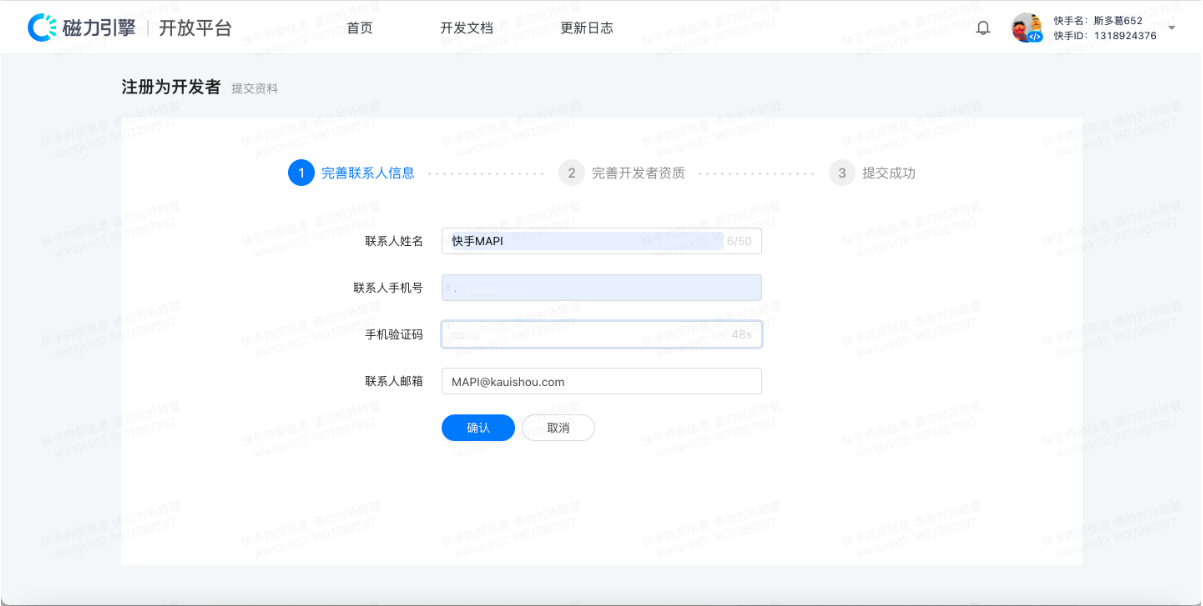Click the 联系人姓名 name input field
1203x606 pixels.
click(600, 241)
